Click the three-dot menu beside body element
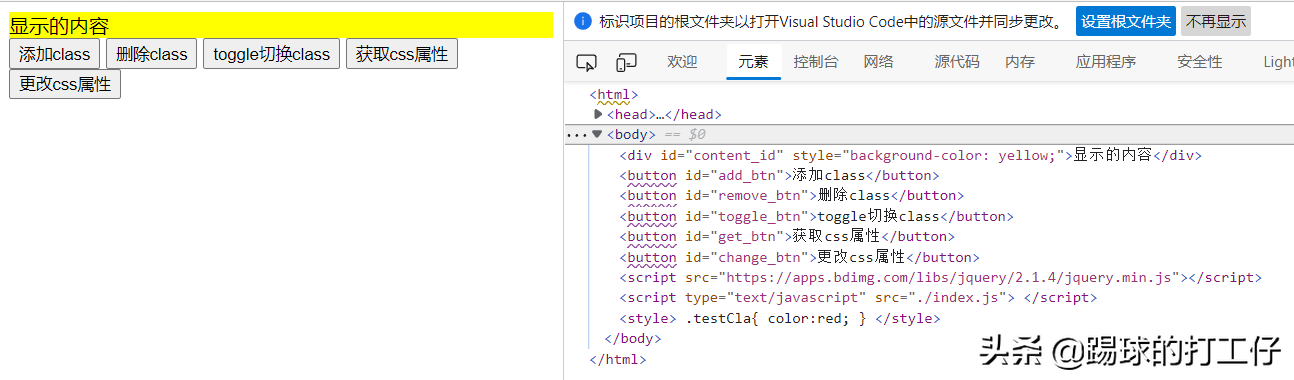1294x380 pixels. [577, 134]
